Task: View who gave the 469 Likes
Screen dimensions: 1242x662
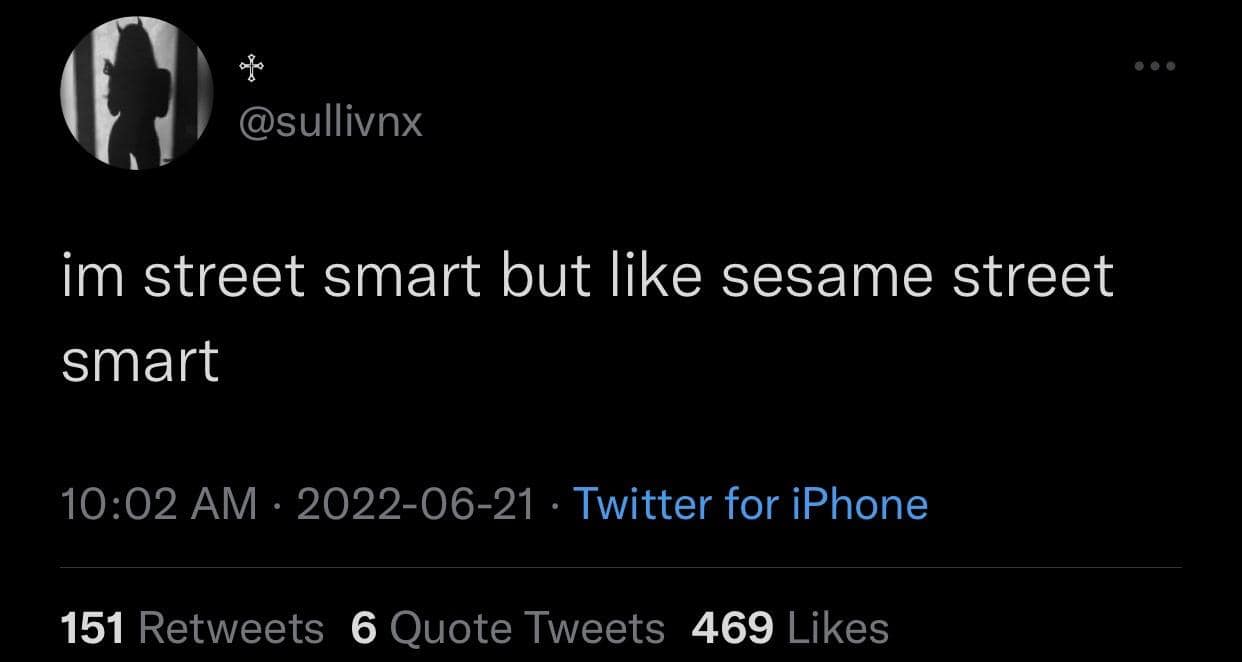Action: 790,628
